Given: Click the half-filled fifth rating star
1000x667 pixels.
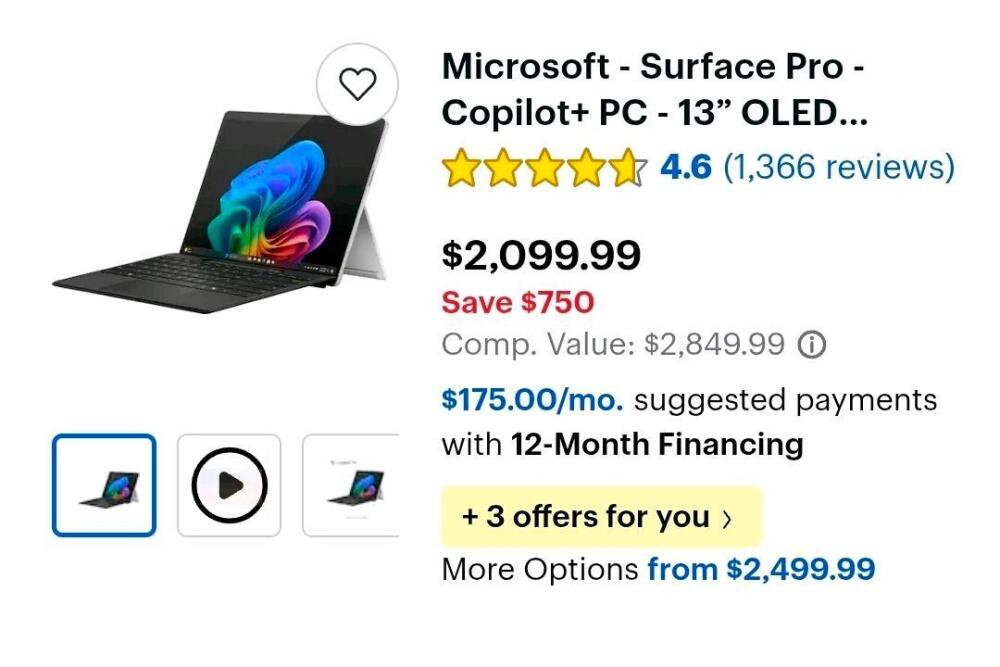Looking at the screenshot, I should [628, 167].
